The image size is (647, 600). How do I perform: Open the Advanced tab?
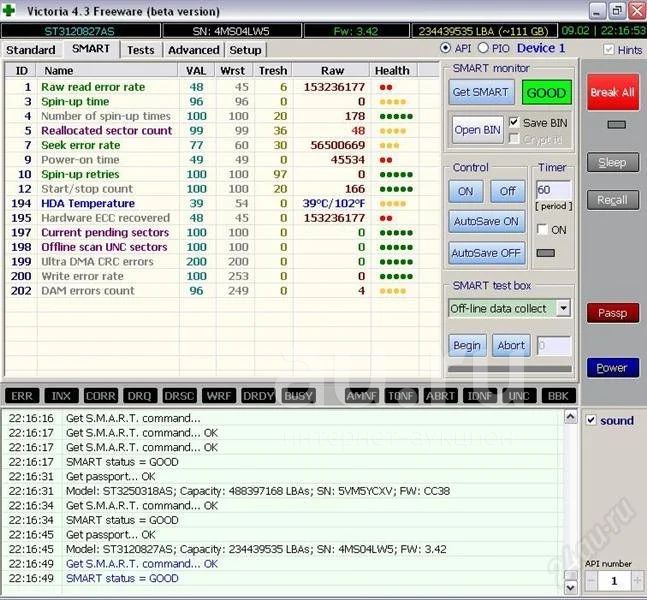pos(194,50)
